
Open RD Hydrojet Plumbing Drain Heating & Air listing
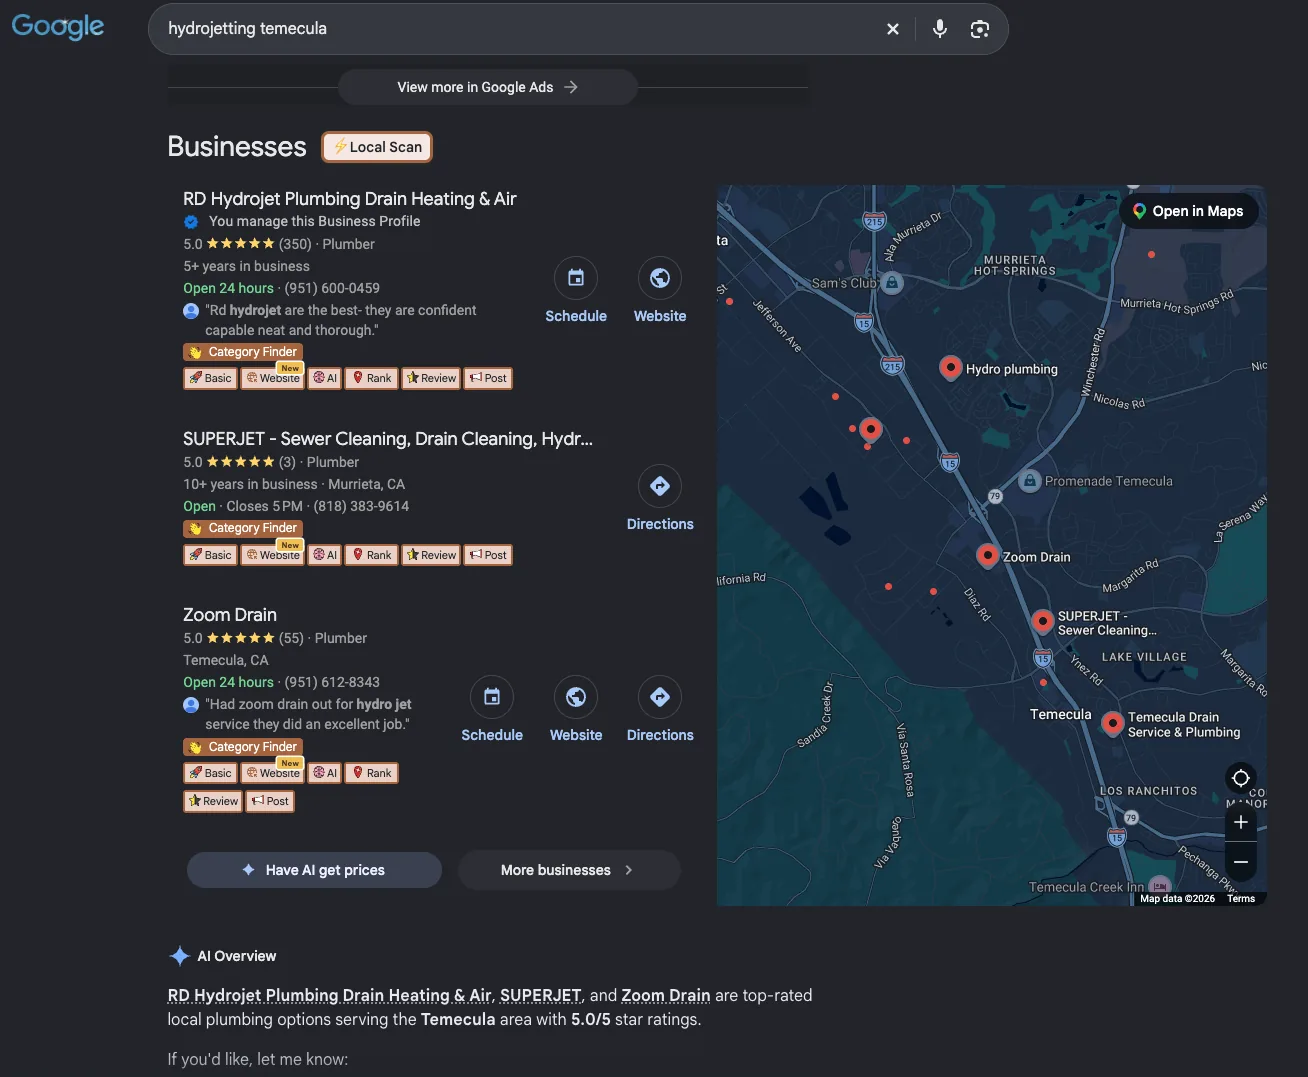(x=350, y=199)
